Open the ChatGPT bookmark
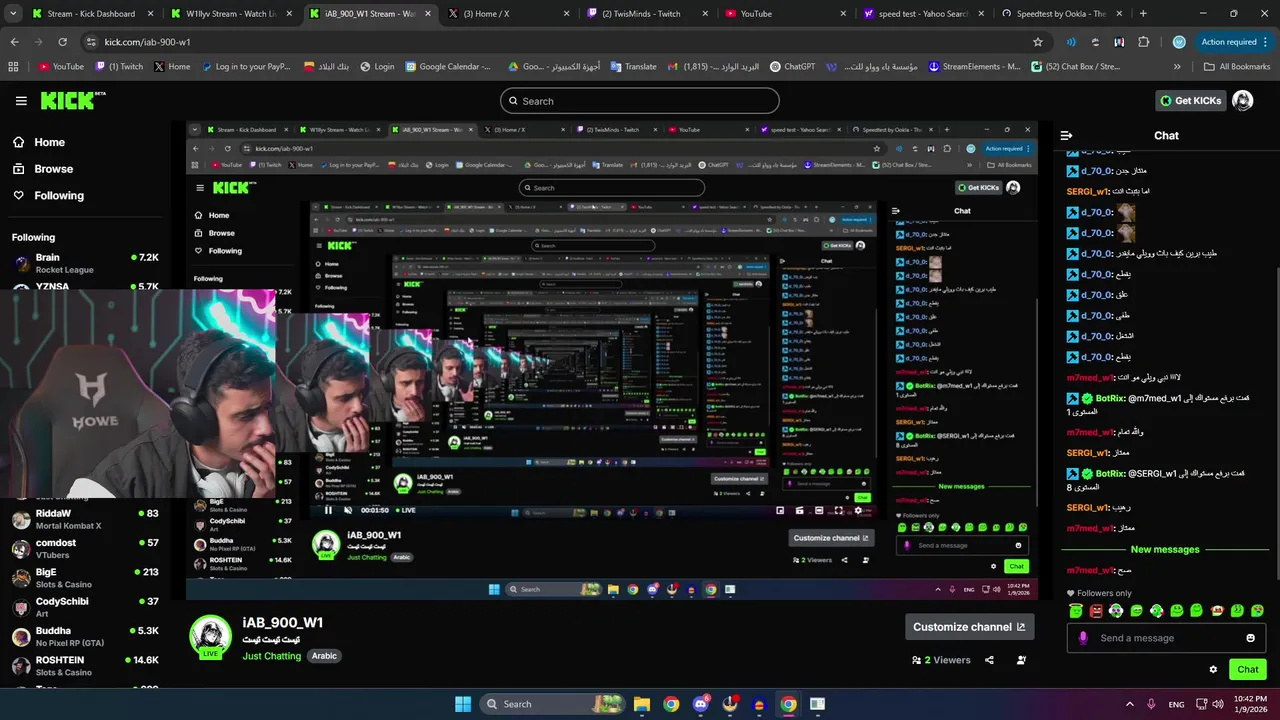Viewport: 1280px width, 720px height. coord(792,67)
